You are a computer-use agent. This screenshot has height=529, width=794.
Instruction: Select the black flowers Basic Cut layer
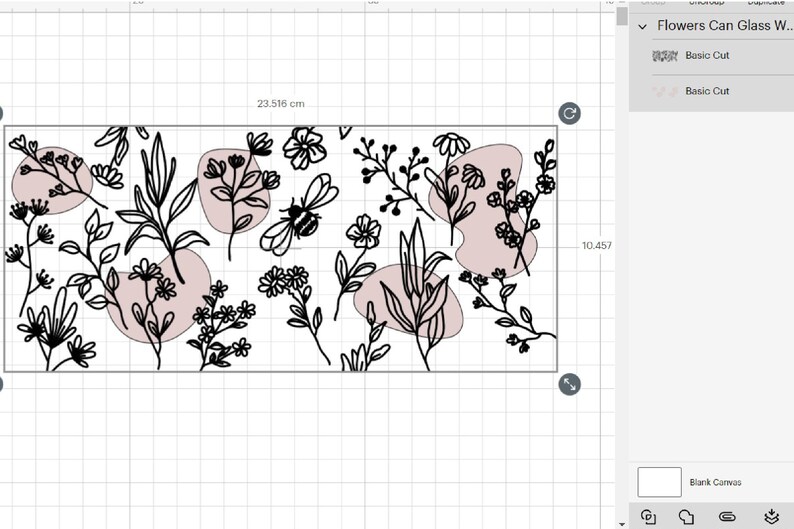711,55
